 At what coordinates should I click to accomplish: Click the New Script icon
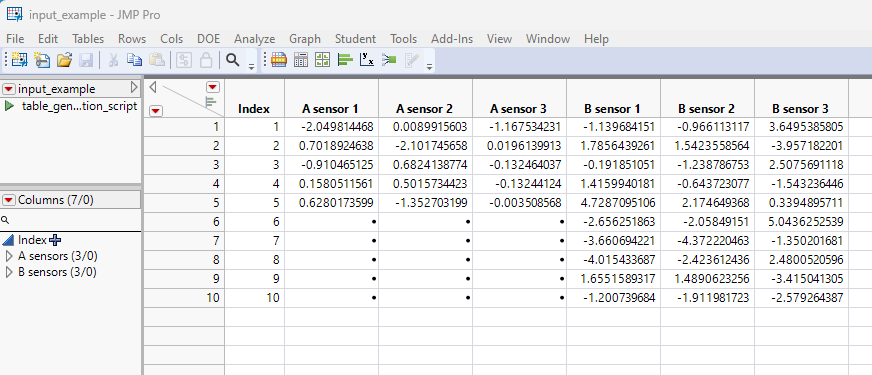42,60
